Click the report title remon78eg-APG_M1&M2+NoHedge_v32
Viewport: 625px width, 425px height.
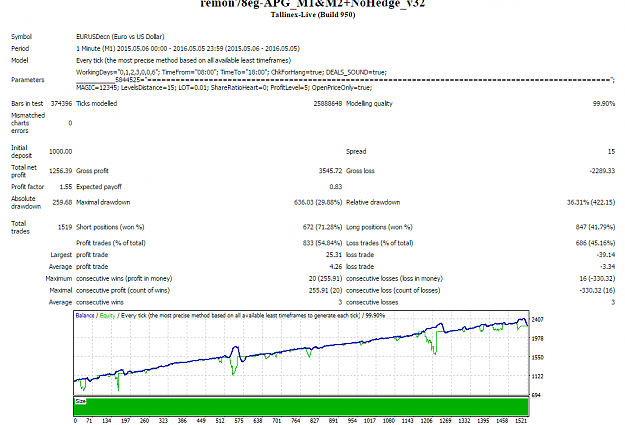(313, 4)
